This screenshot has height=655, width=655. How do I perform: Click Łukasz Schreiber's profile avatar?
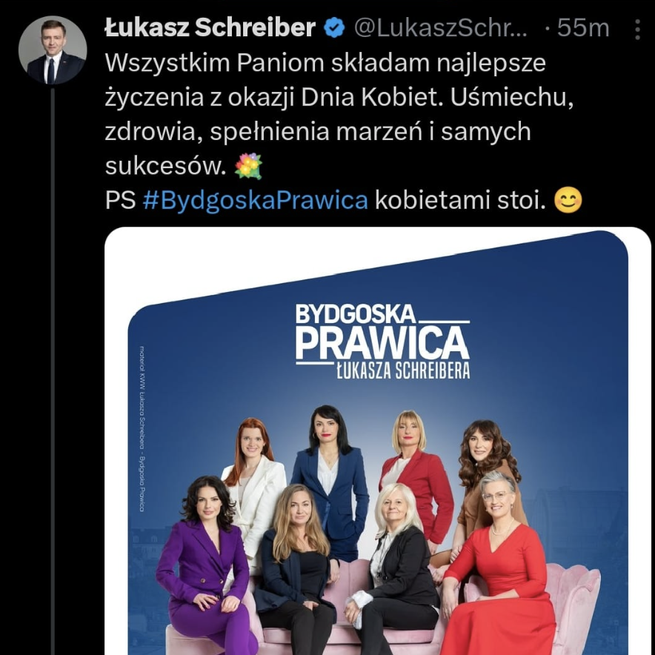point(53,50)
